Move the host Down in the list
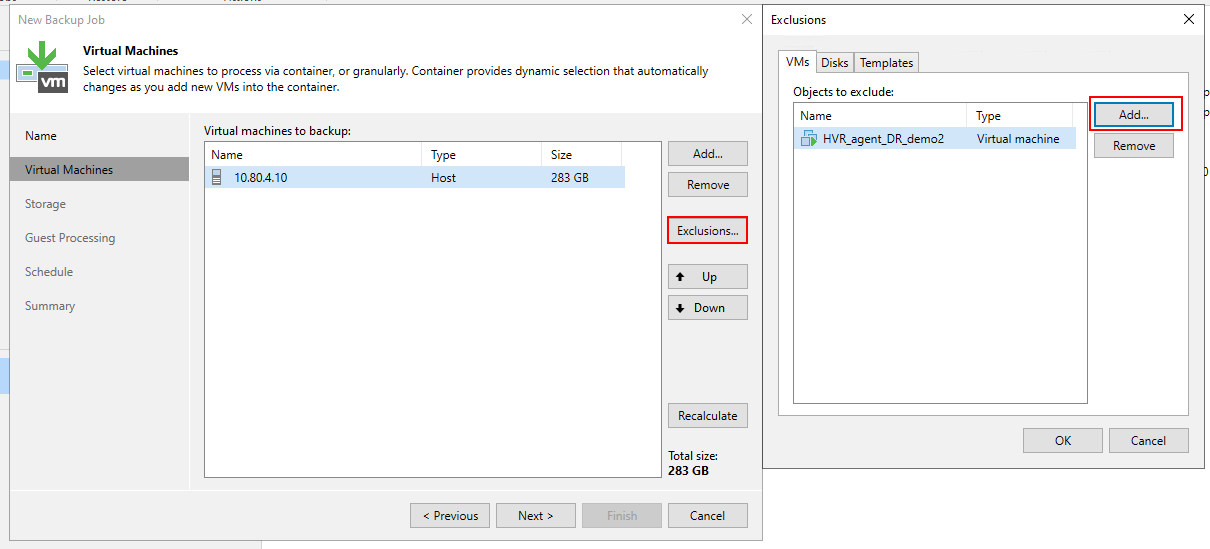1210x549 pixels. coord(707,308)
